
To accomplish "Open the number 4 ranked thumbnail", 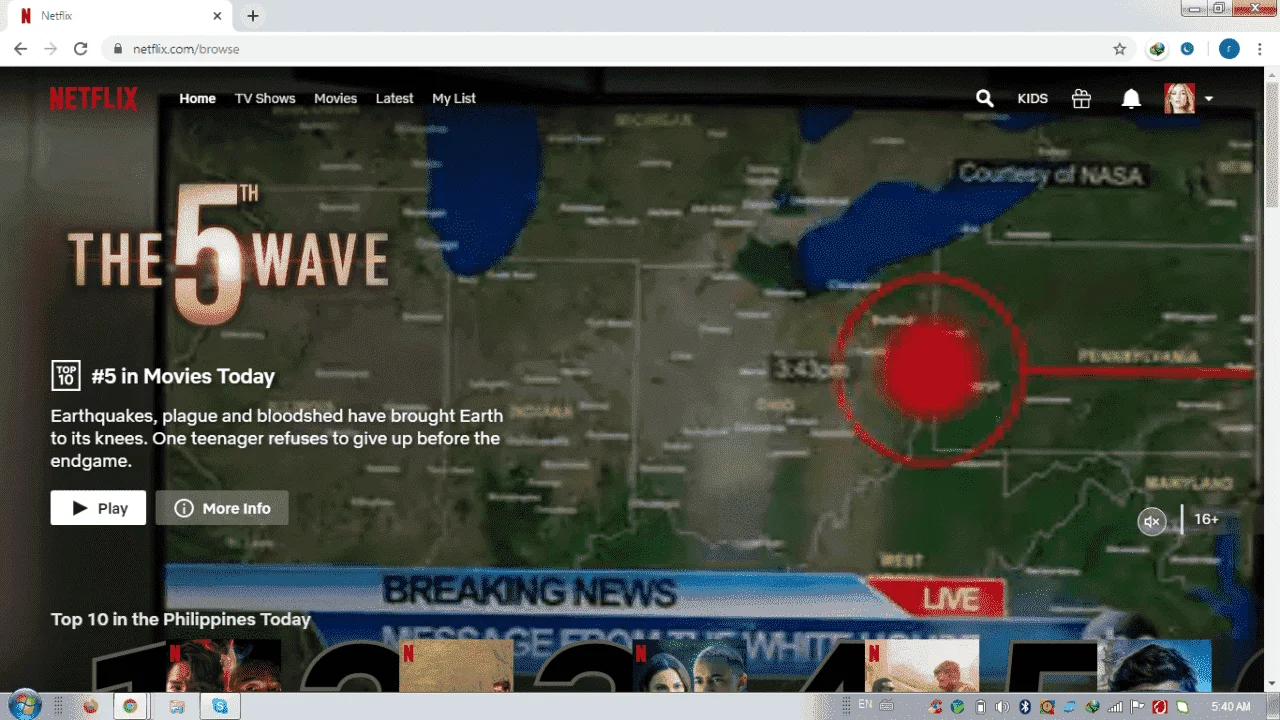I will coord(922,666).
